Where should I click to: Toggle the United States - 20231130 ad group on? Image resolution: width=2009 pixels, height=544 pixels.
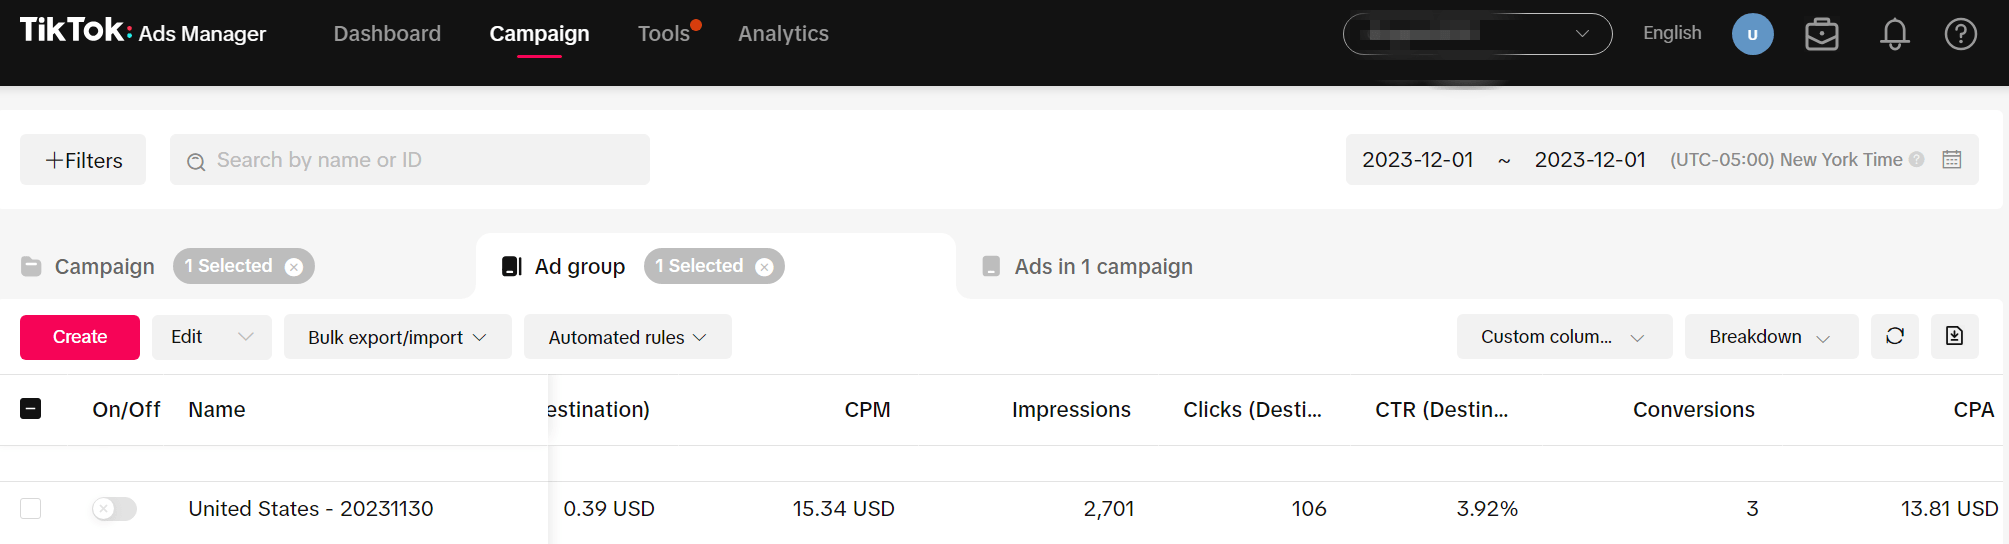pyautogui.click(x=114, y=509)
